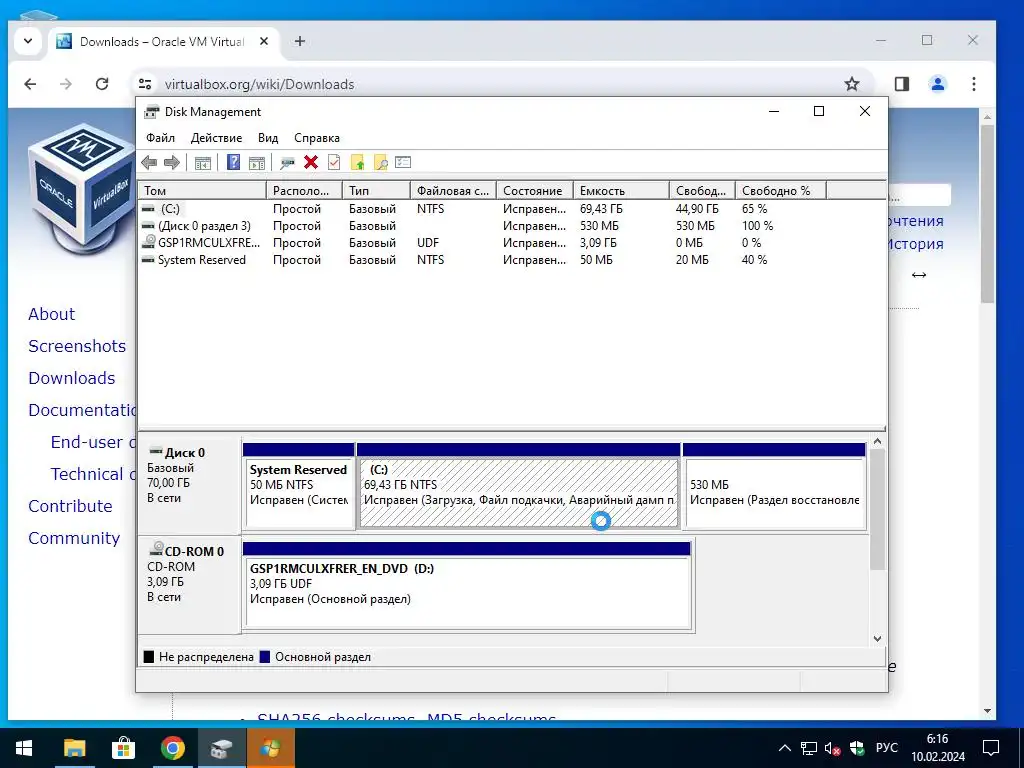Sort by the Емкость column header
1024x768 pixels.
(x=621, y=191)
